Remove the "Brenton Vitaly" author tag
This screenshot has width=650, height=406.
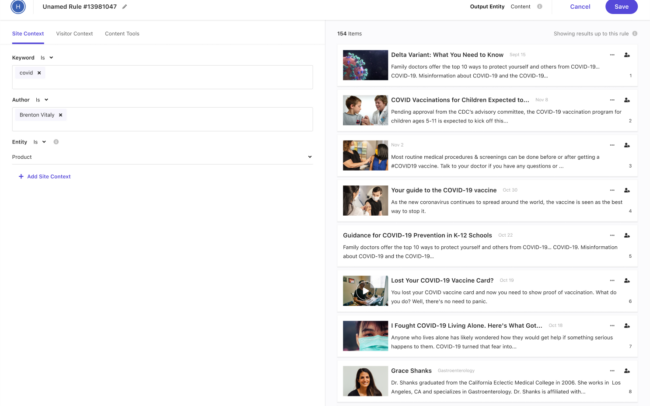(x=61, y=115)
